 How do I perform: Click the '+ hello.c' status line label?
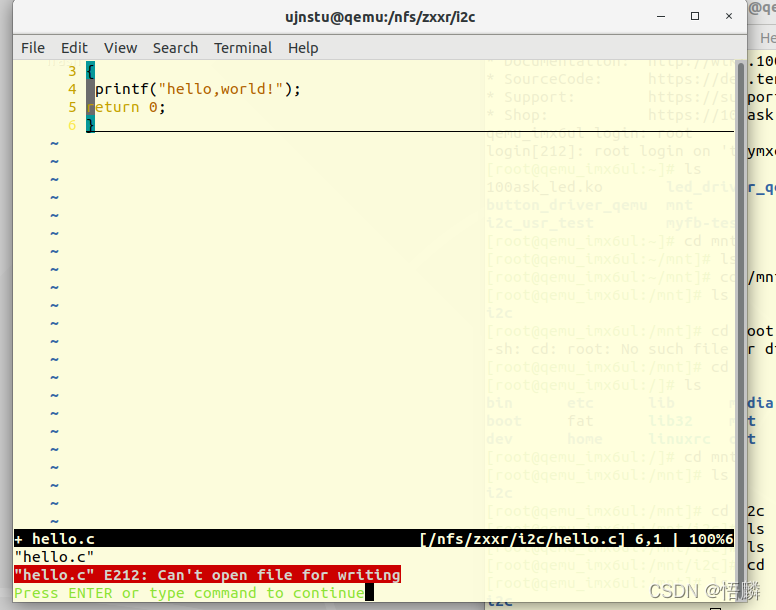(54, 539)
